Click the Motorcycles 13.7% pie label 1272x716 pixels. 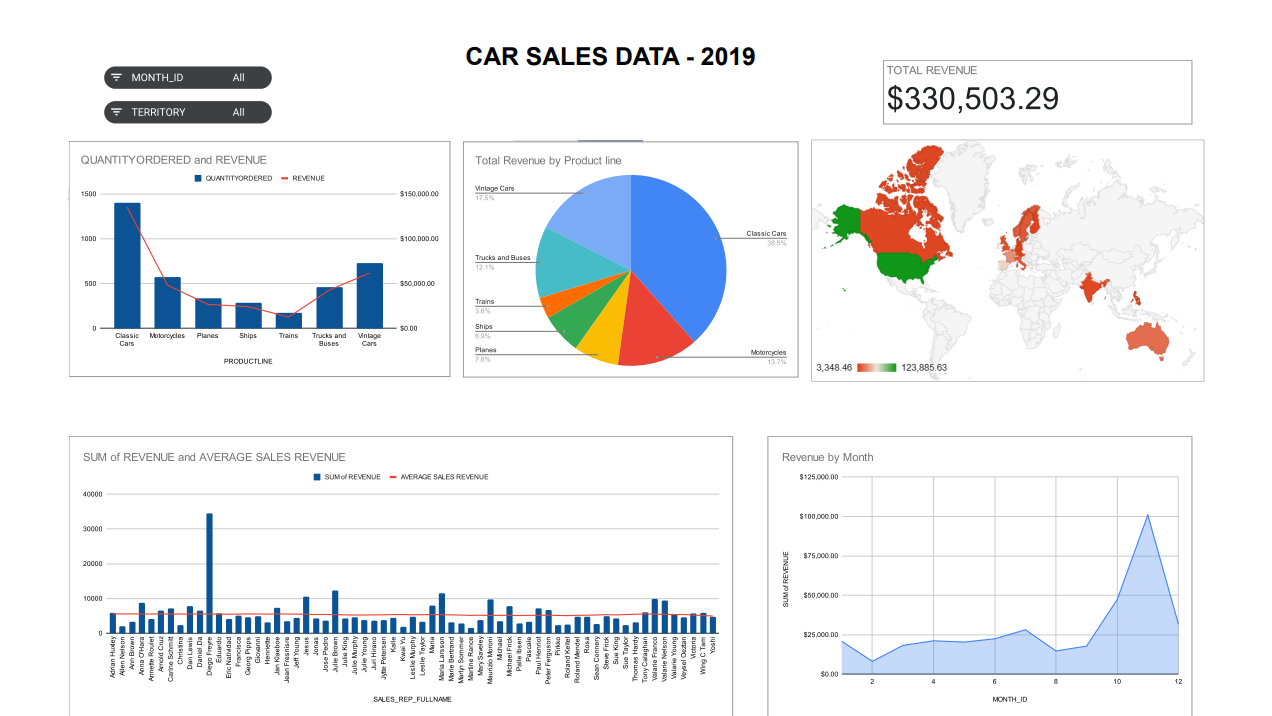coord(768,357)
